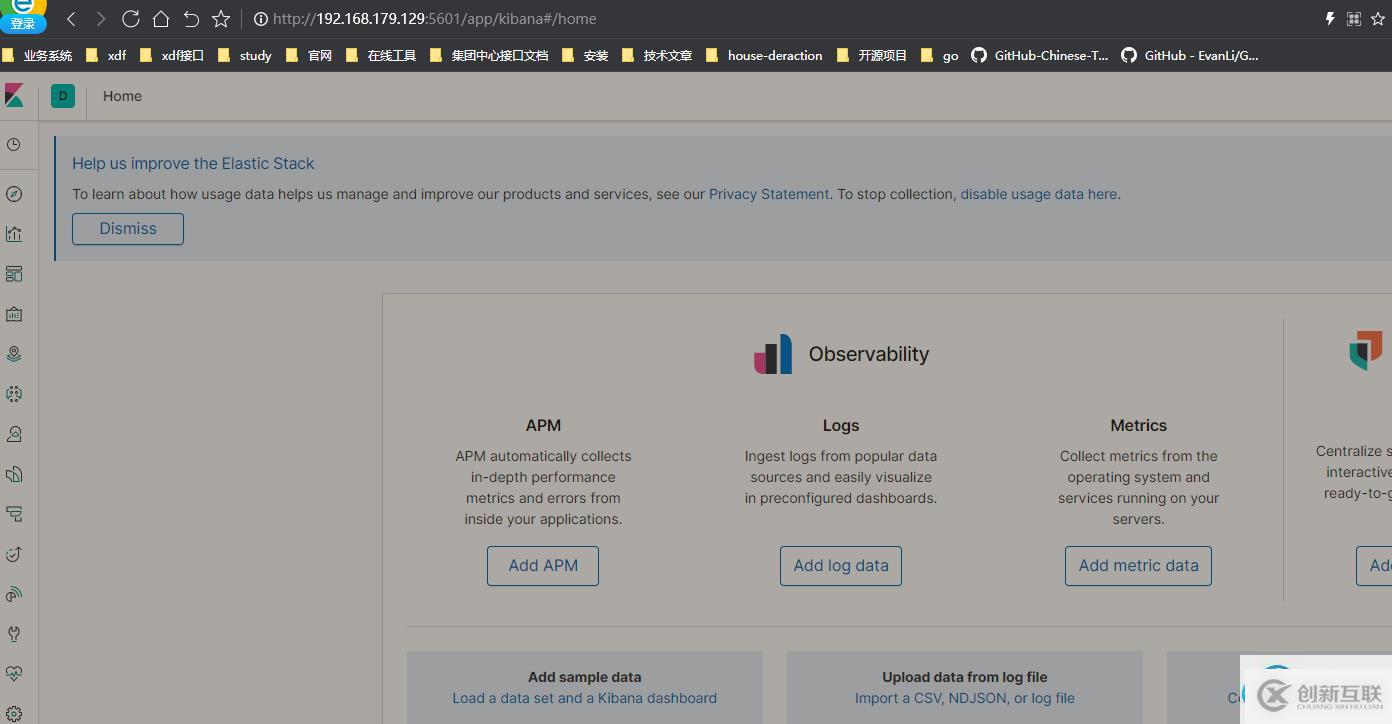Open the 开源项目 bookmark folder
The image size is (1392, 724).
point(872,56)
